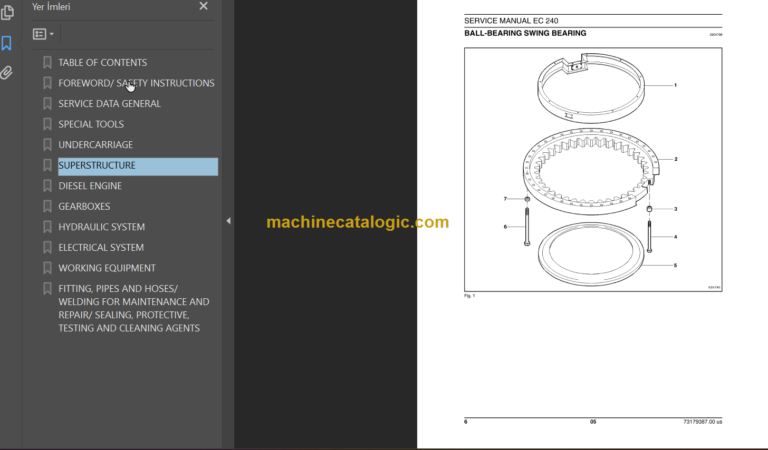Close the Yer İmleri bookmarks panel
The image size is (768, 450).
[x=204, y=6]
